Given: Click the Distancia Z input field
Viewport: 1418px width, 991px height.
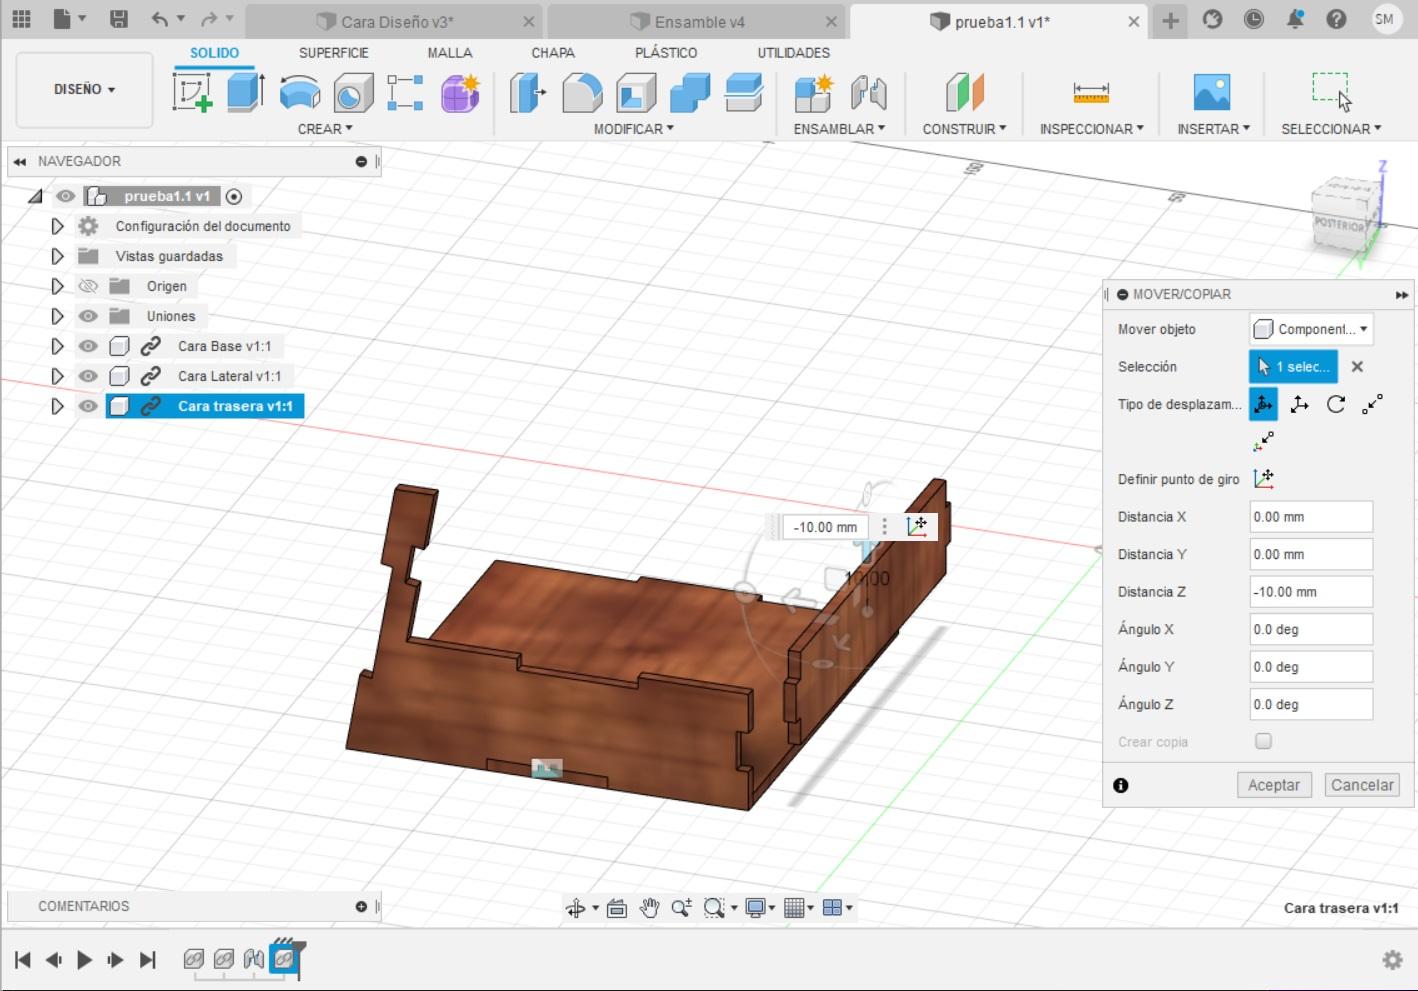Looking at the screenshot, I should click(x=1310, y=592).
